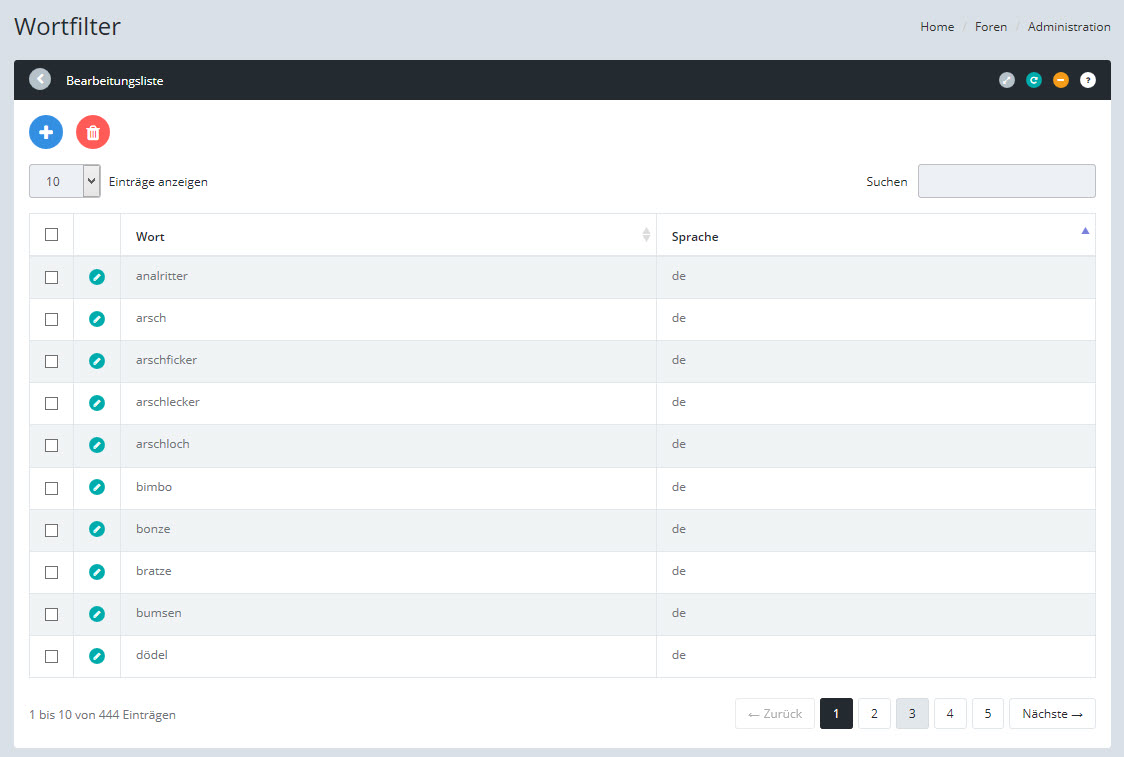Click the back arrow beside Bearbeitungsliste
The width and height of the screenshot is (1124, 757).
[40, 79]
